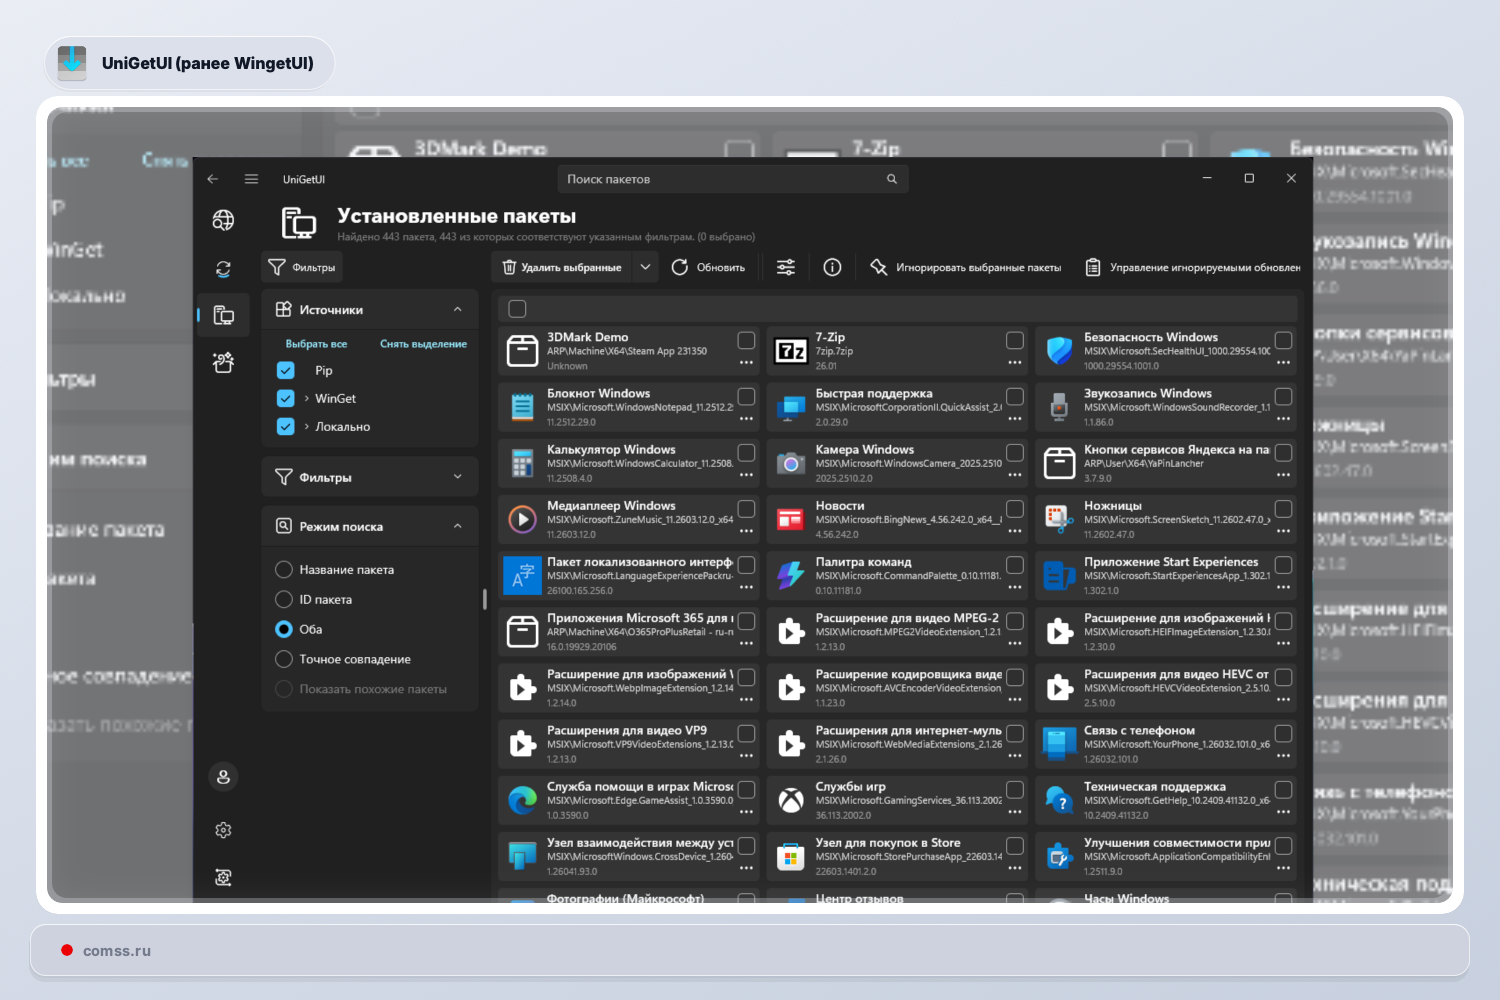Click the 'Снять выделение' link
This screenshot has height=1000, width=1500.
tap(423, 344)
